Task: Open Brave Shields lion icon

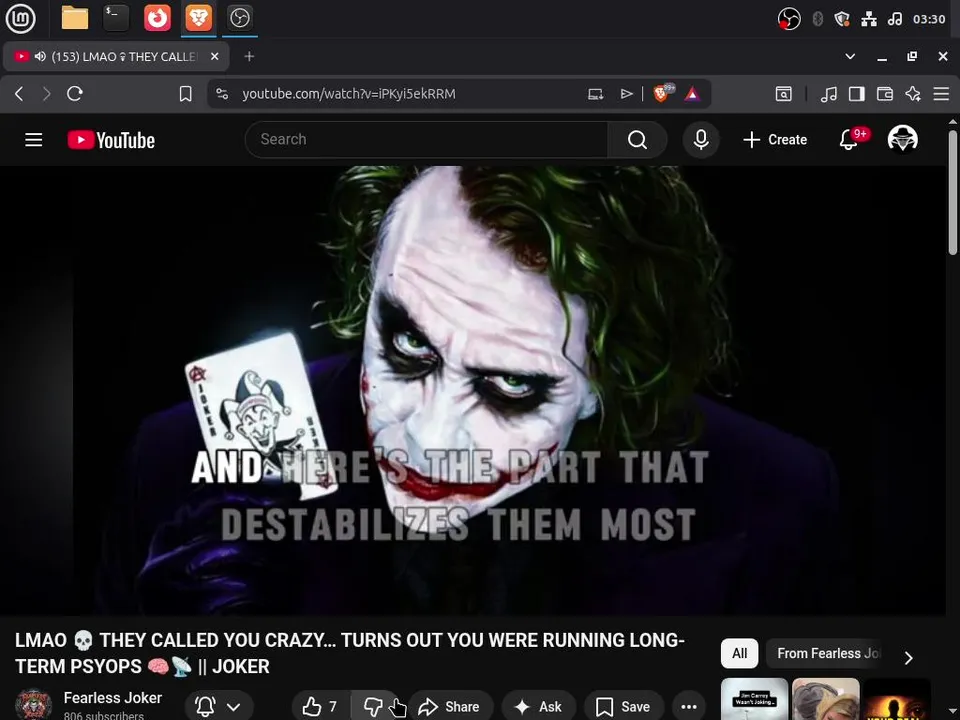Action: coord(662,93)
